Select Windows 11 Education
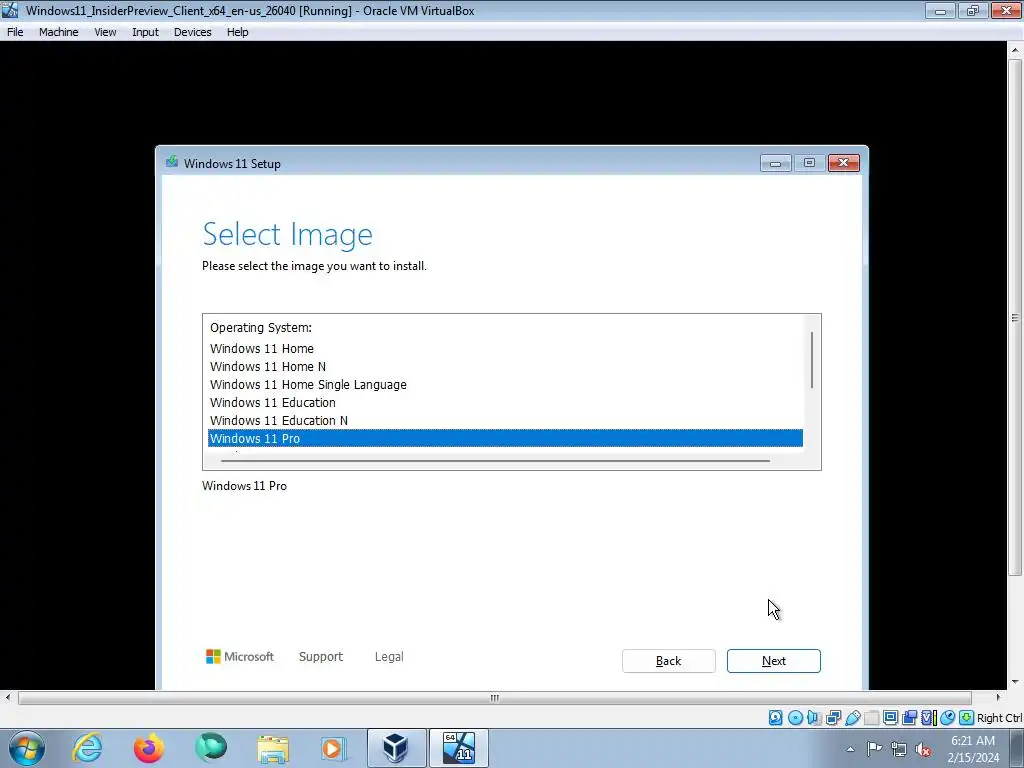1024x768 pixels. click(505, 402)
